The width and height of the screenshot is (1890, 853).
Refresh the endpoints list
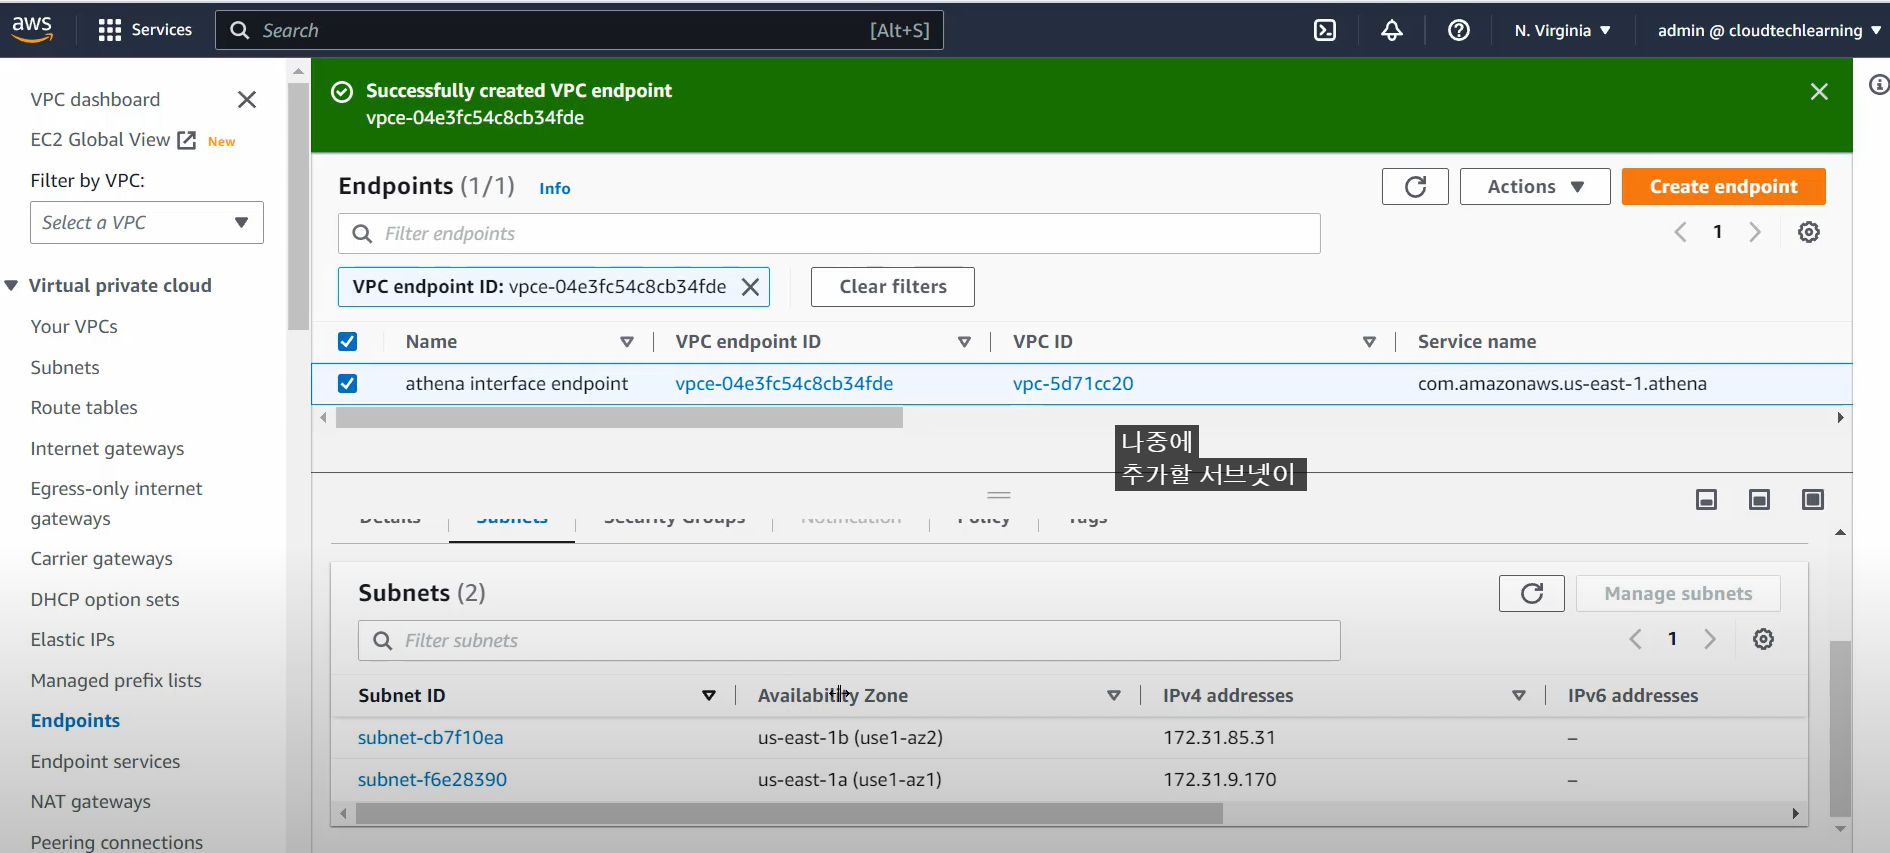pos(1415,187)
